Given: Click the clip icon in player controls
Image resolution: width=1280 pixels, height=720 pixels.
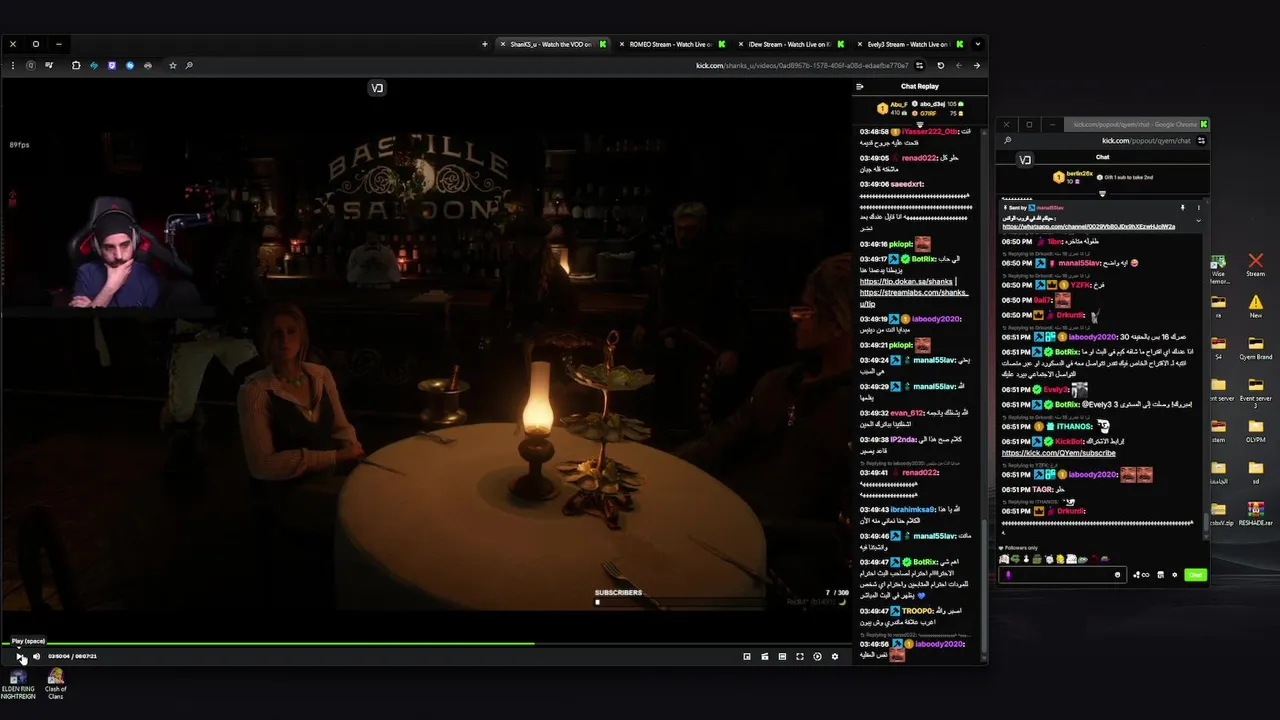Looking at the screenshot, I should (x=764, y=656).
